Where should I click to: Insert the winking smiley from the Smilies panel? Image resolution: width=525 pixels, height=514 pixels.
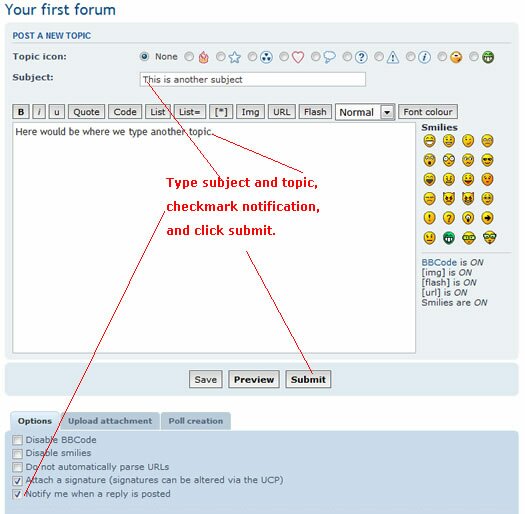(x=468, y=141)
